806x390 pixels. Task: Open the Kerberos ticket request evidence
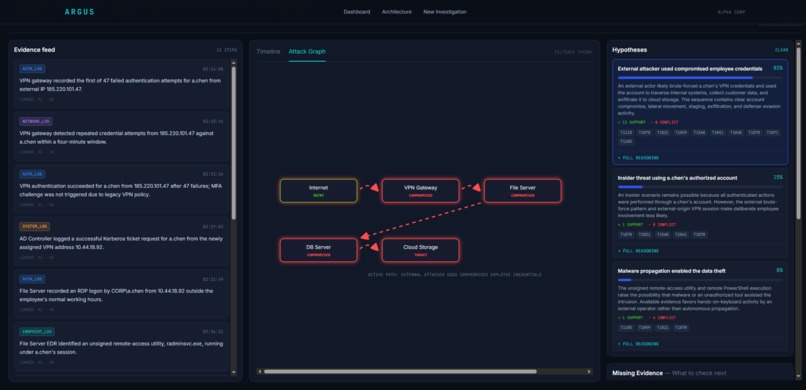121,242
